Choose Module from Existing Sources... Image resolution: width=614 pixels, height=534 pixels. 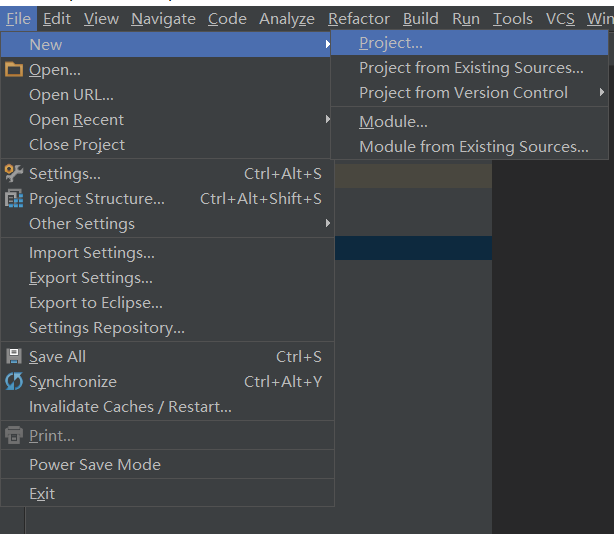tap(470, 147)
